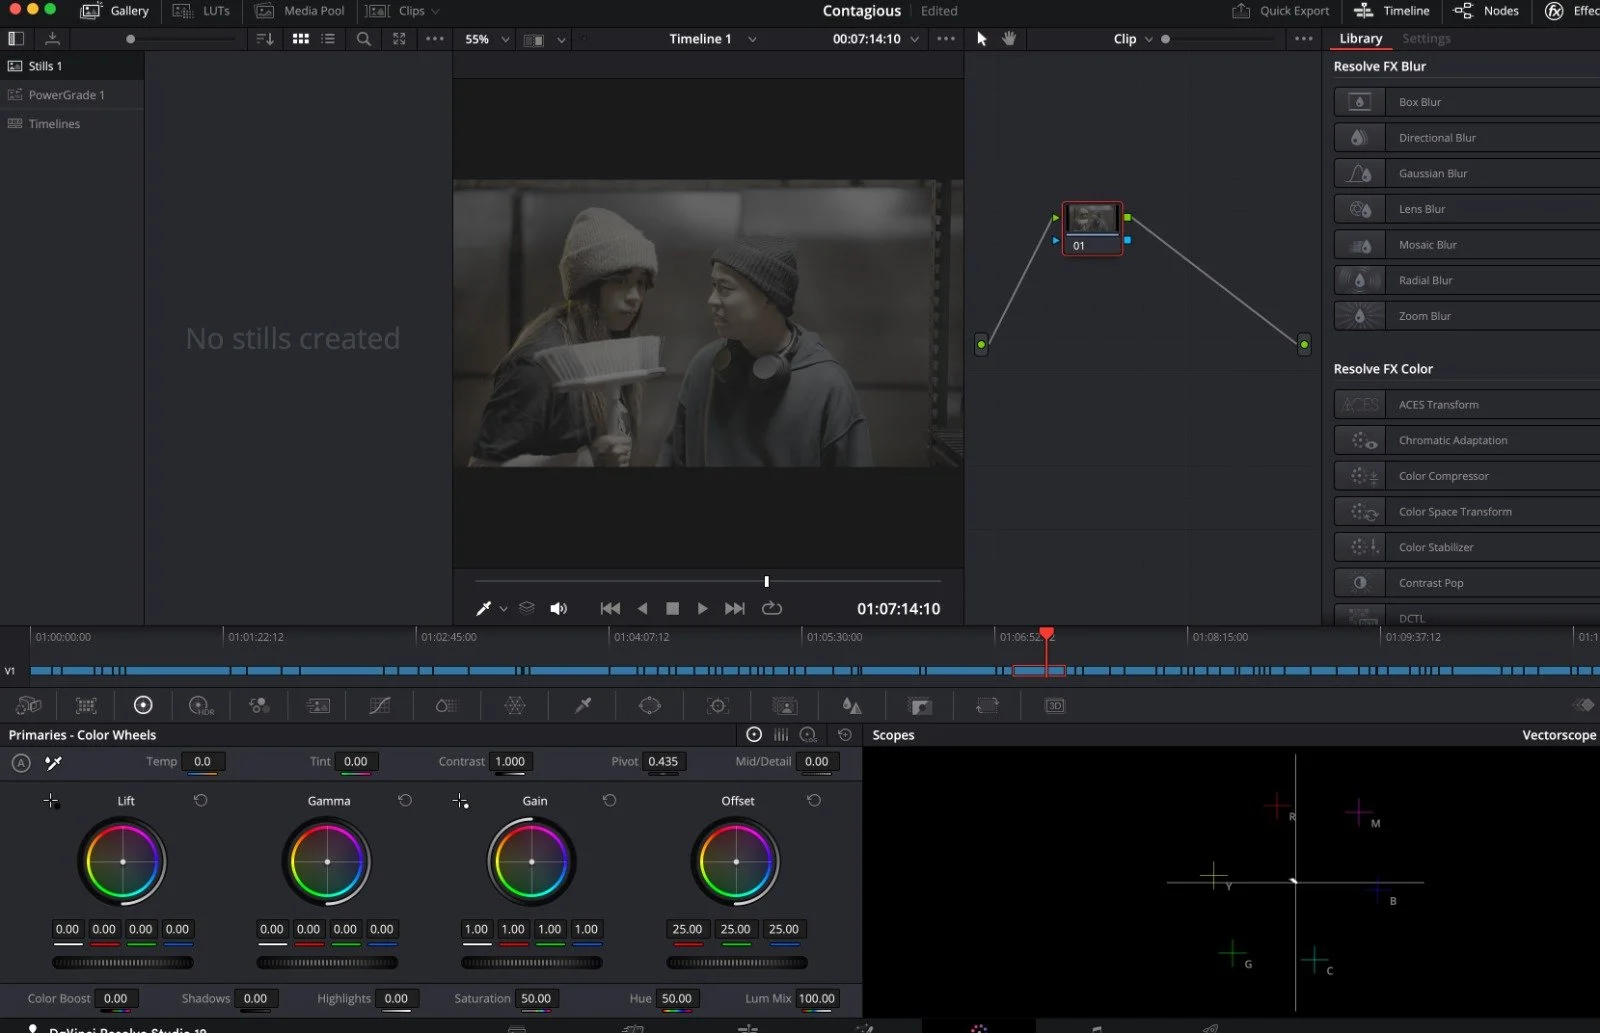Reset the Gamma color wheel

tap(405, 801)
